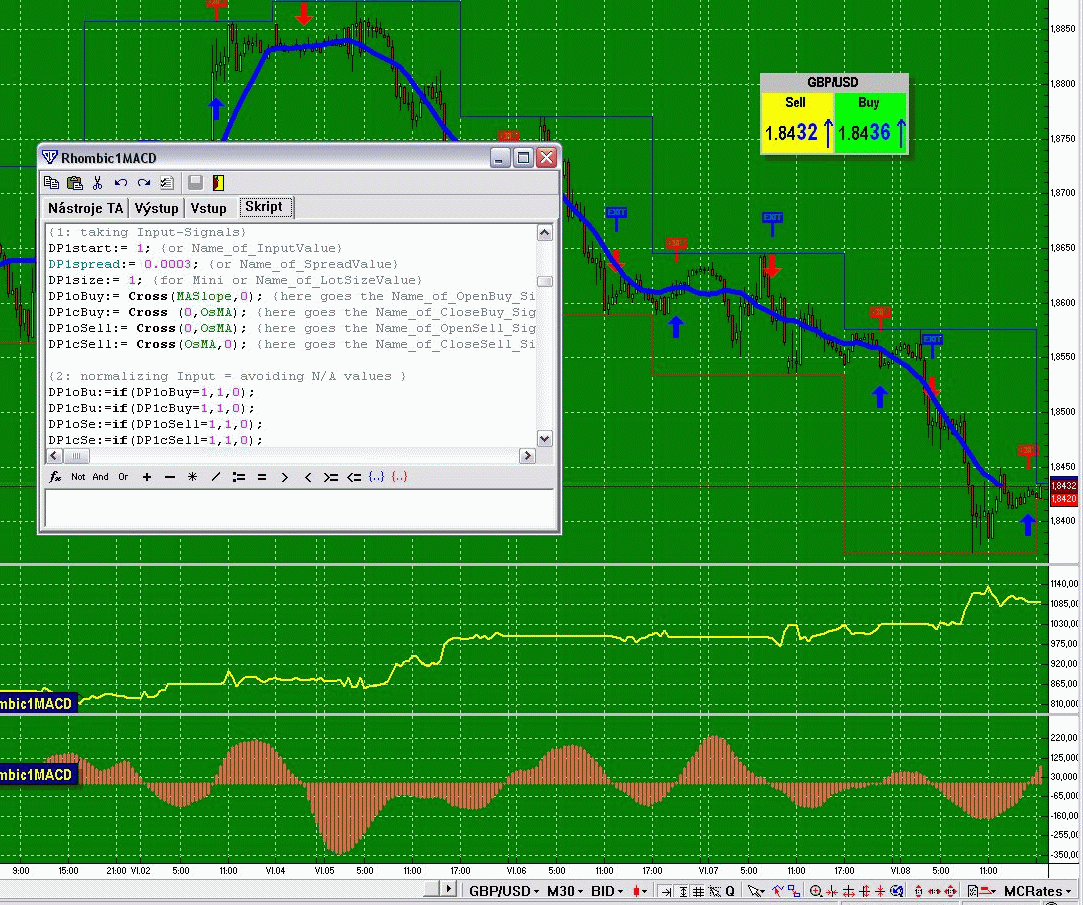
Task: Click the zoom-in magnifier in bottom toolbar
Action: pyautogui.click(x=817, y=891)
